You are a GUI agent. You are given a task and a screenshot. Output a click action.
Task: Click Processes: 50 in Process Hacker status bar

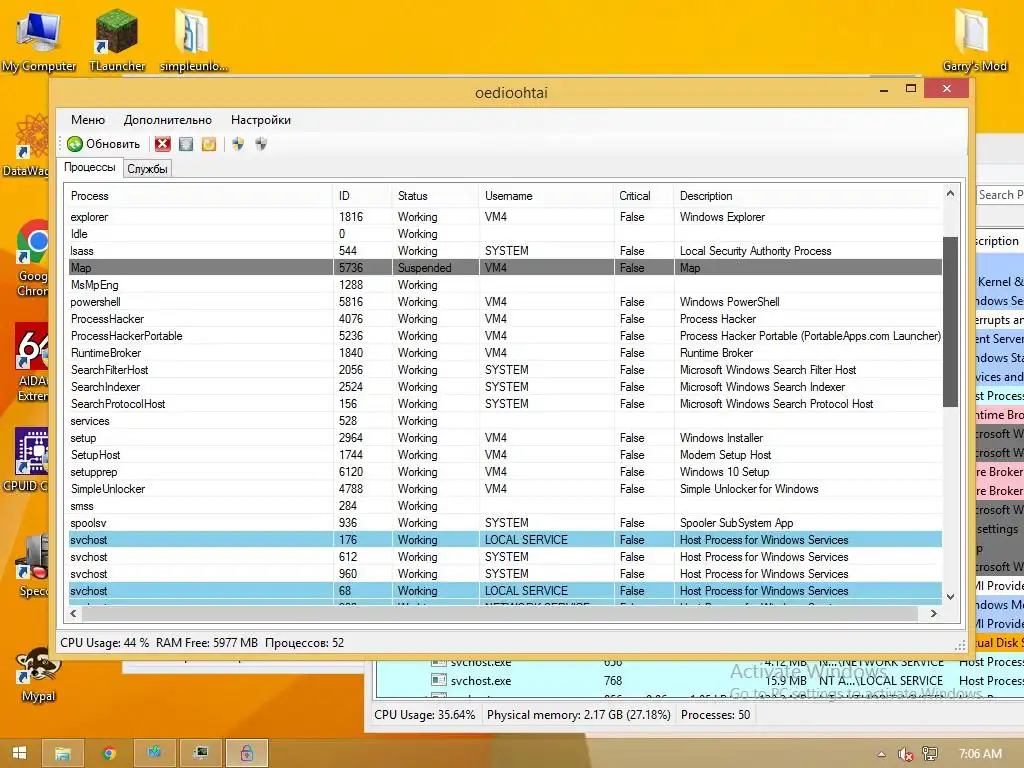[x=715, y=714]
